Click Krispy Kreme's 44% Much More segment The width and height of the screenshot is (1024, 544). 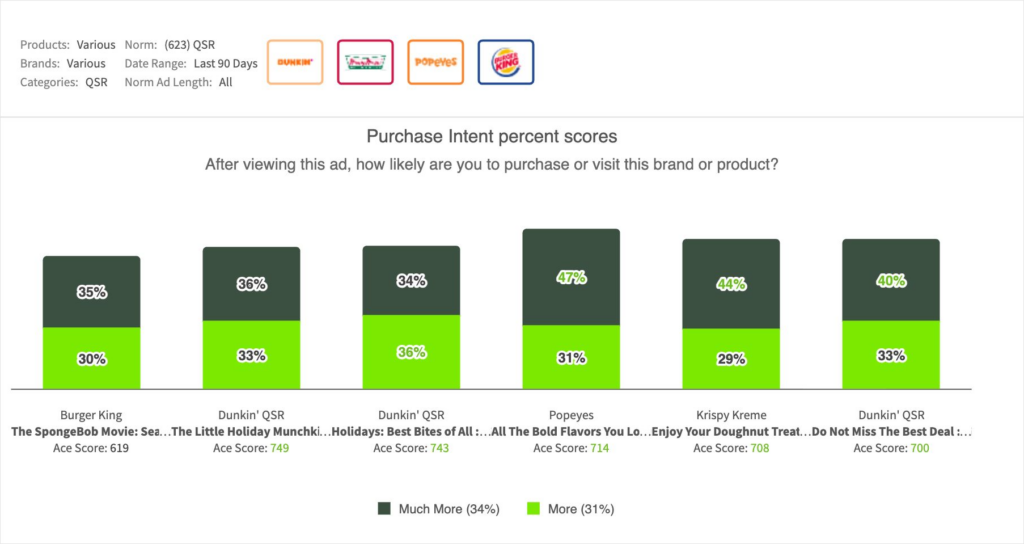(731, 284)
